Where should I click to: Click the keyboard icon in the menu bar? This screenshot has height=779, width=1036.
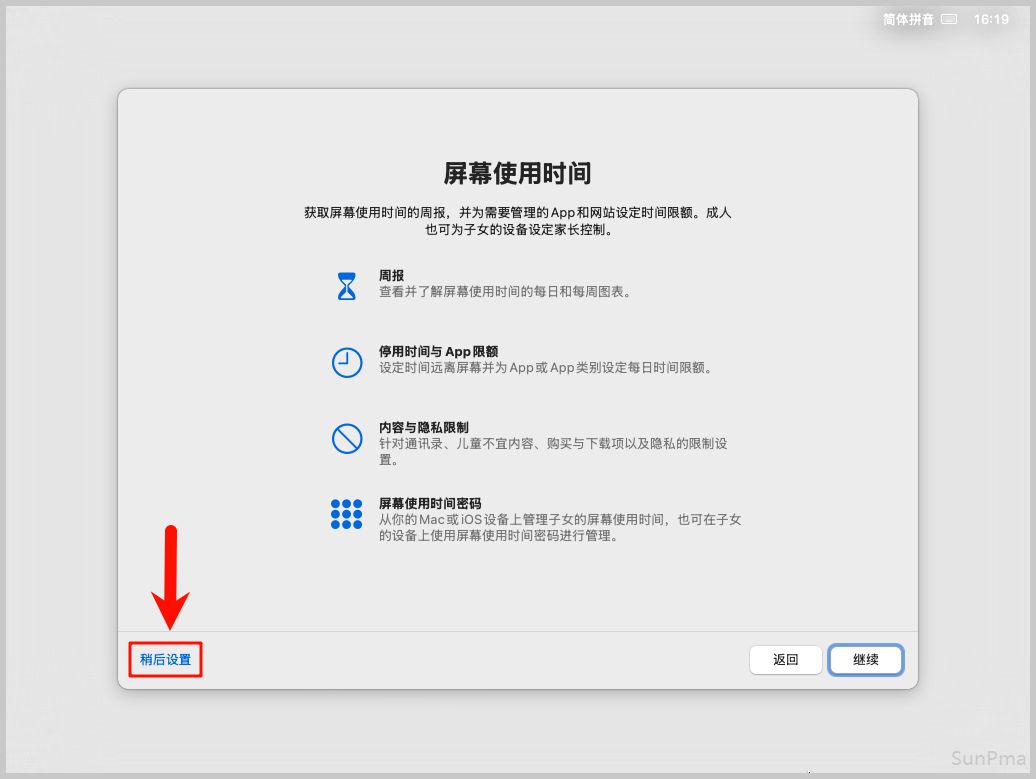point(949,19)
